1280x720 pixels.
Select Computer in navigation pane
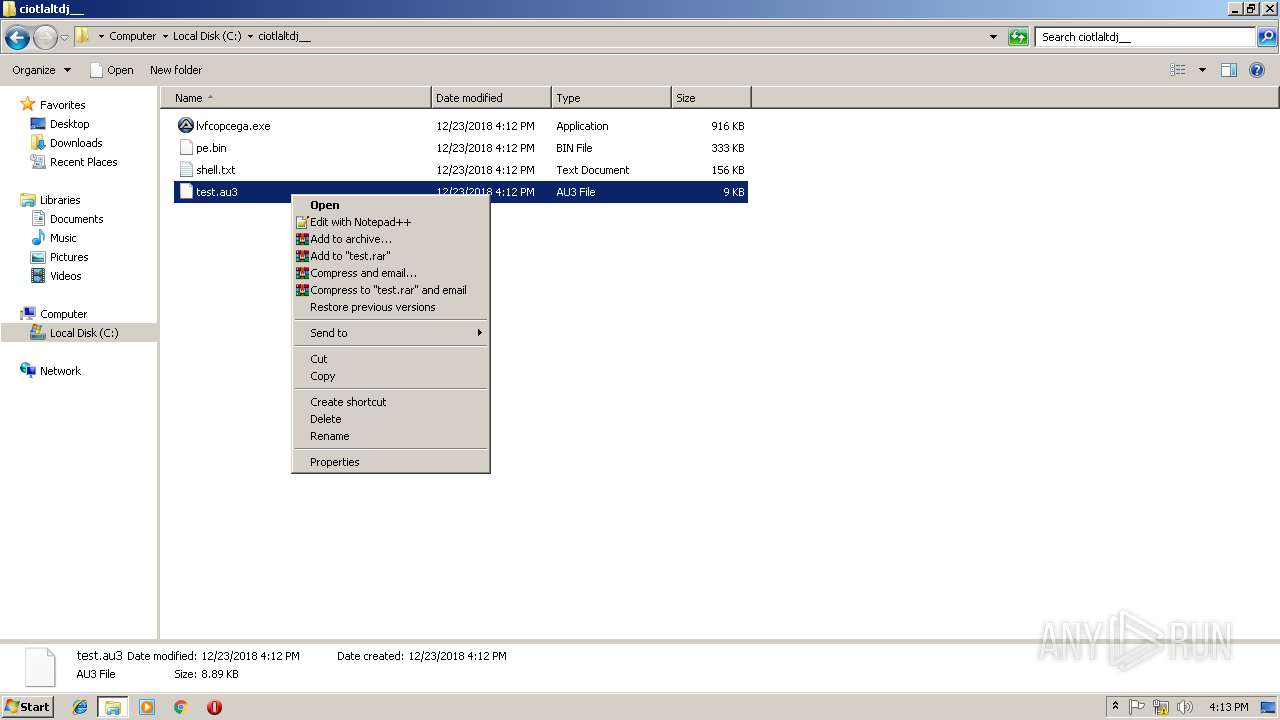63,314
